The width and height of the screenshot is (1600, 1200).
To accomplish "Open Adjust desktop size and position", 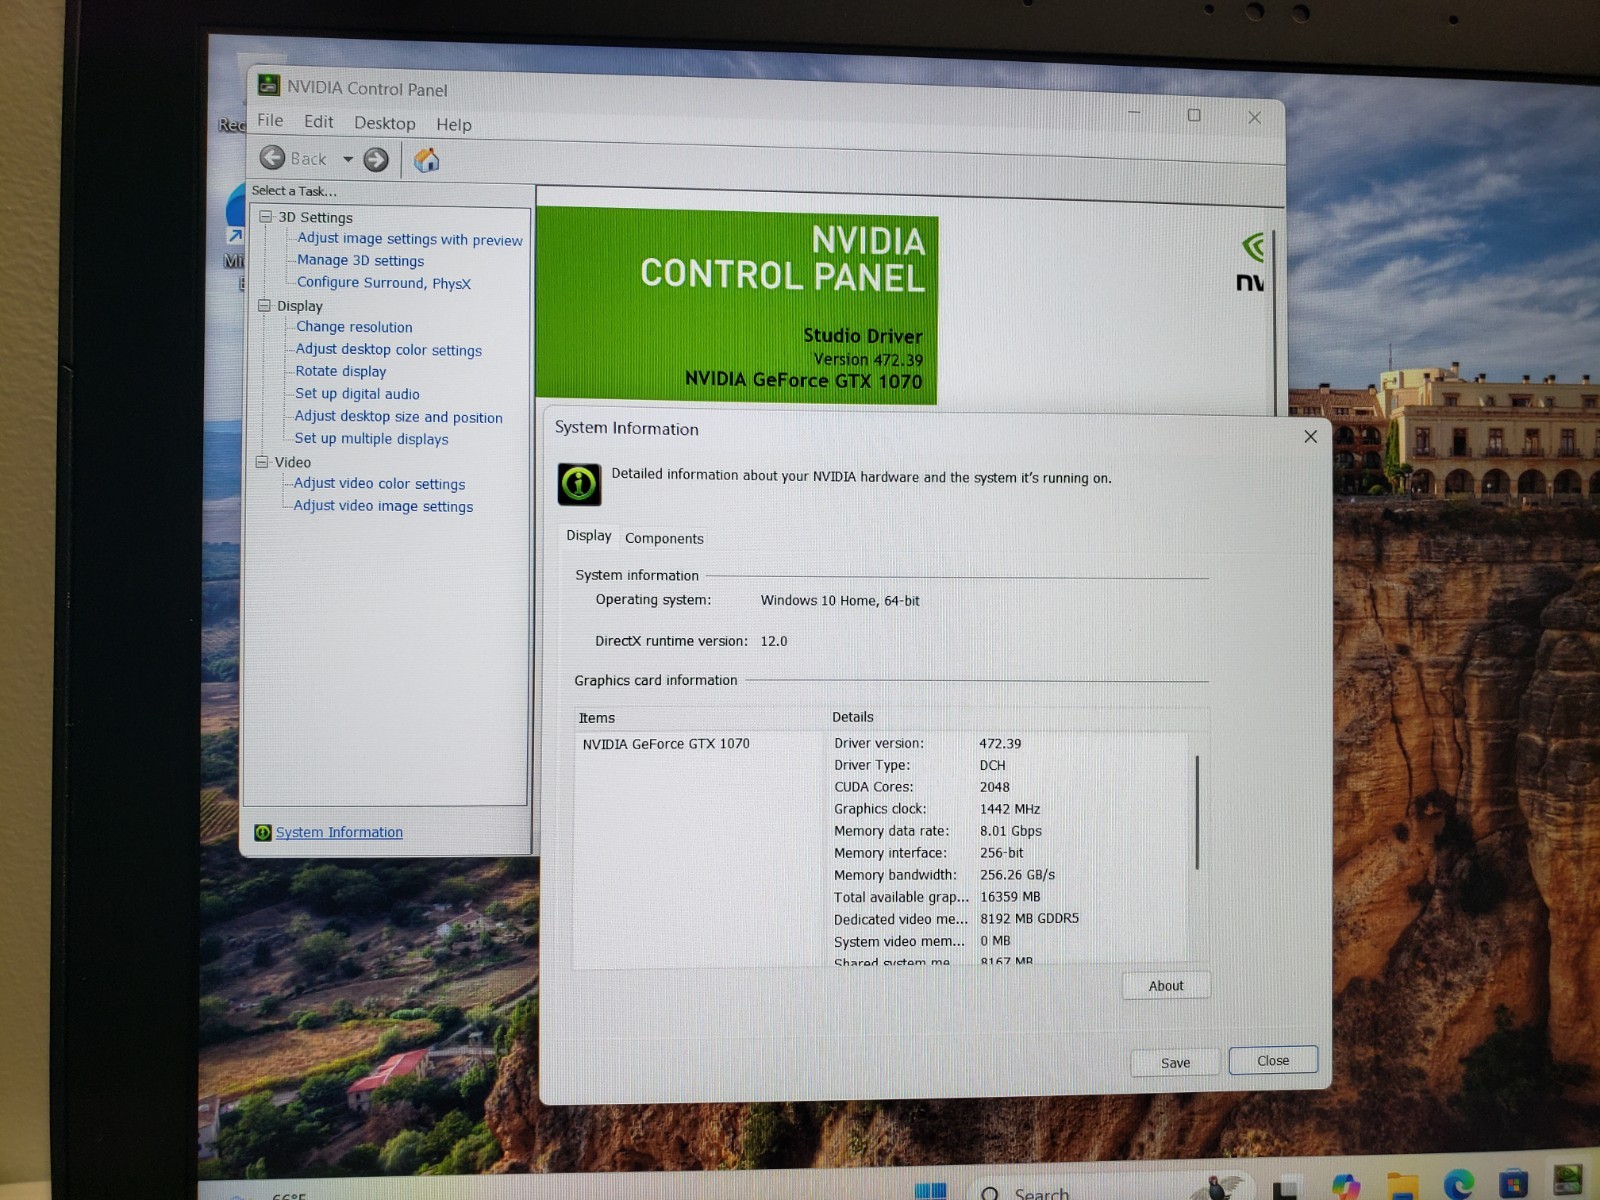I will 399,417.
